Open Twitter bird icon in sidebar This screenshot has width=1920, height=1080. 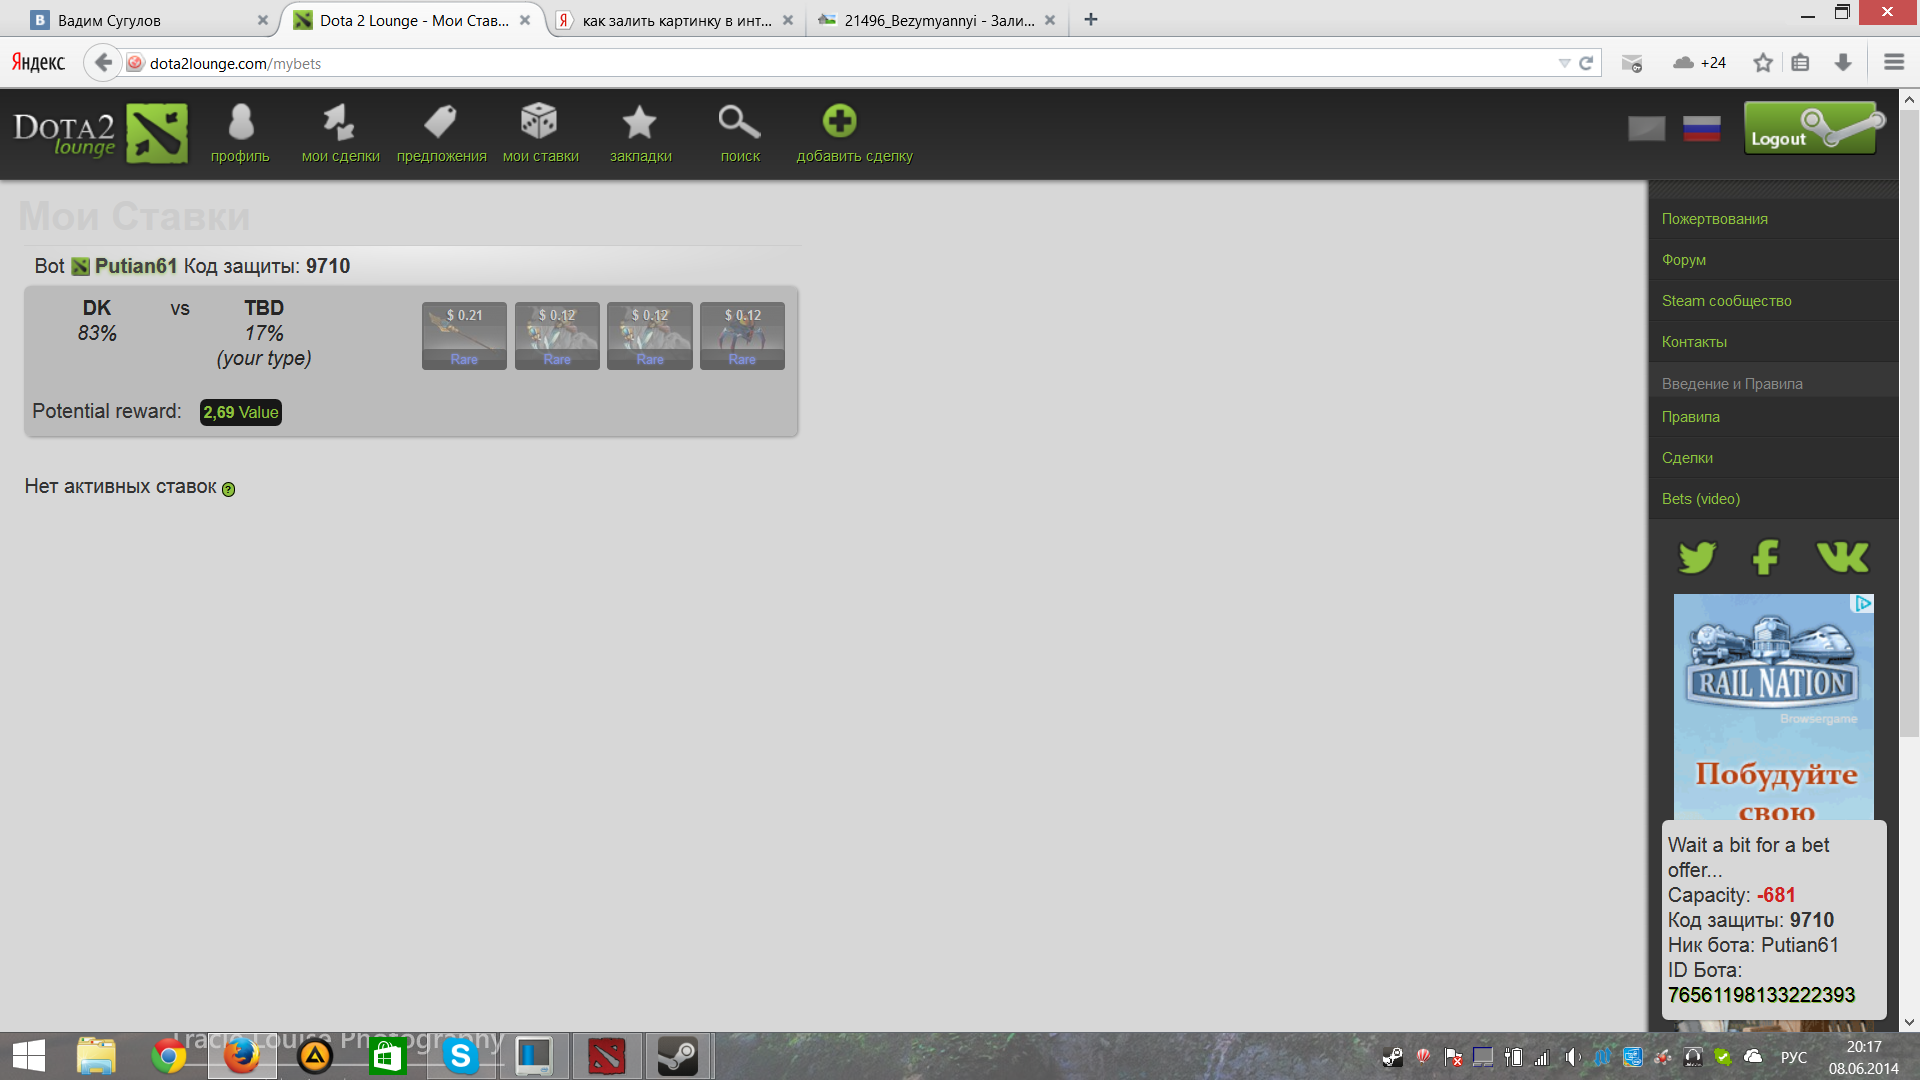[1696, 557]
